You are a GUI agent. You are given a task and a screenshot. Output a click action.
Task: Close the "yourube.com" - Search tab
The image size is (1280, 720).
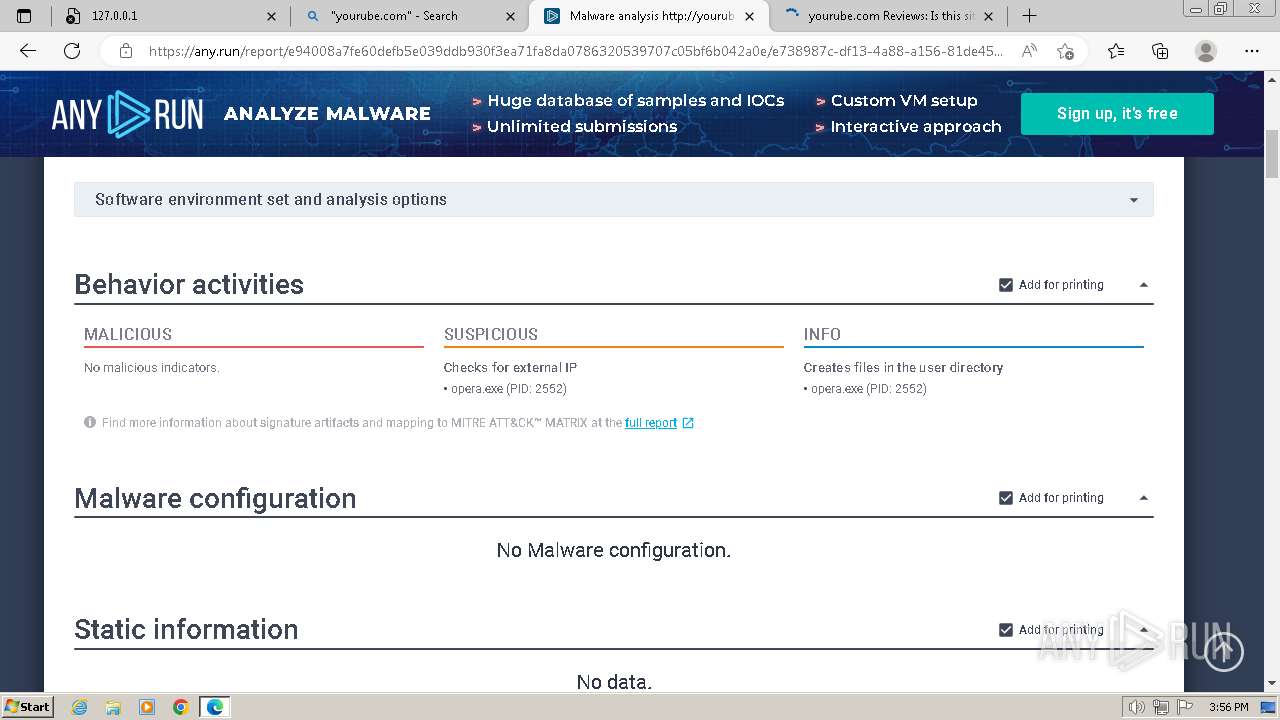[x=511, y=16]
